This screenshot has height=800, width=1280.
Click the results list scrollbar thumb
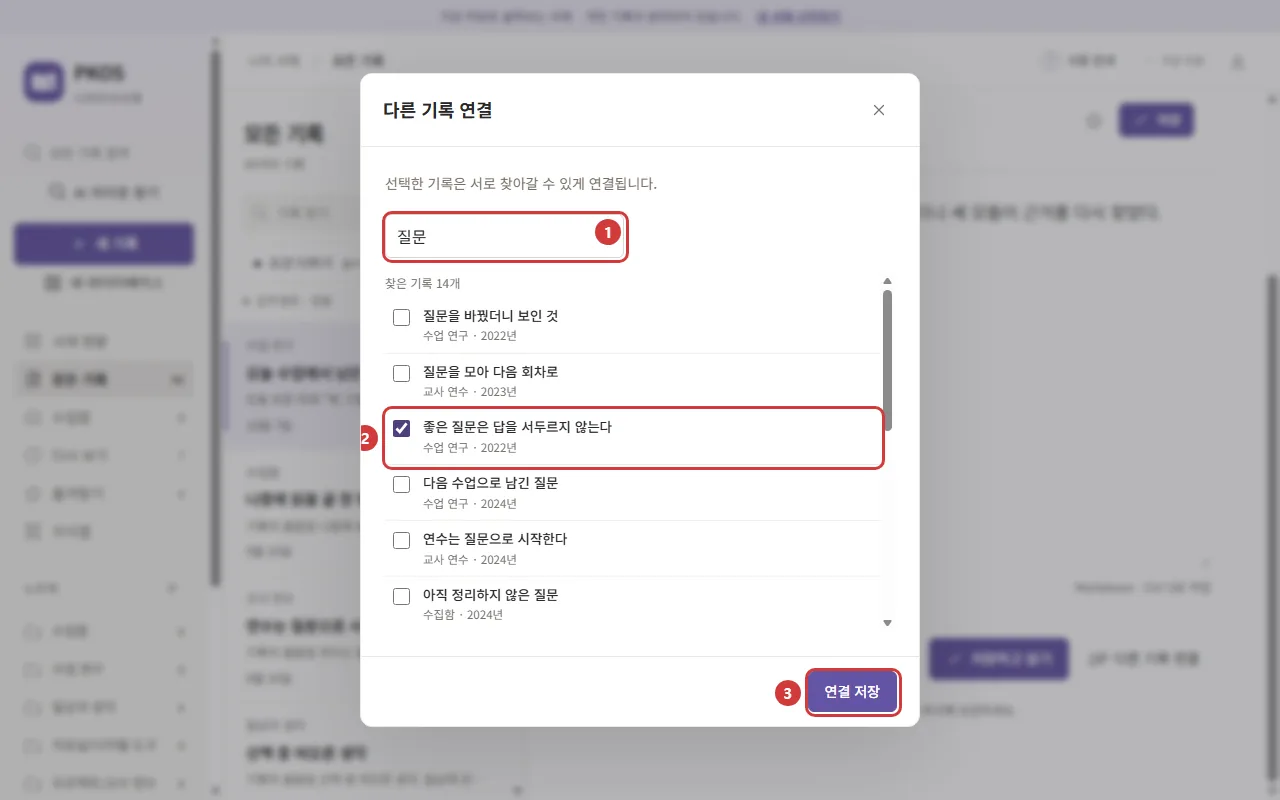pyautogui.click(x=887, y=360)
